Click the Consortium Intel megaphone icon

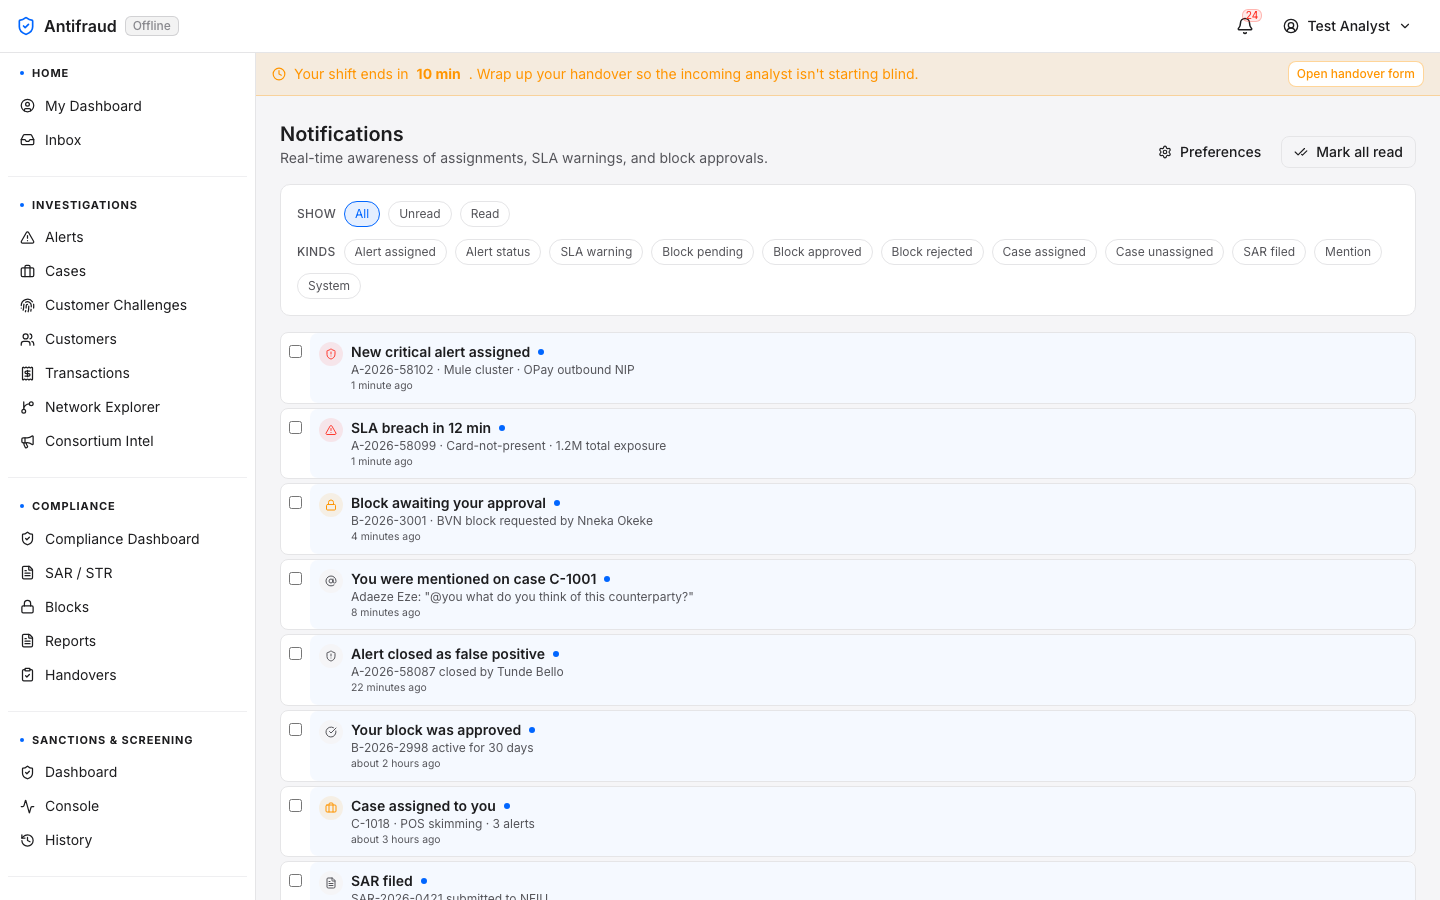coord(28,441)
